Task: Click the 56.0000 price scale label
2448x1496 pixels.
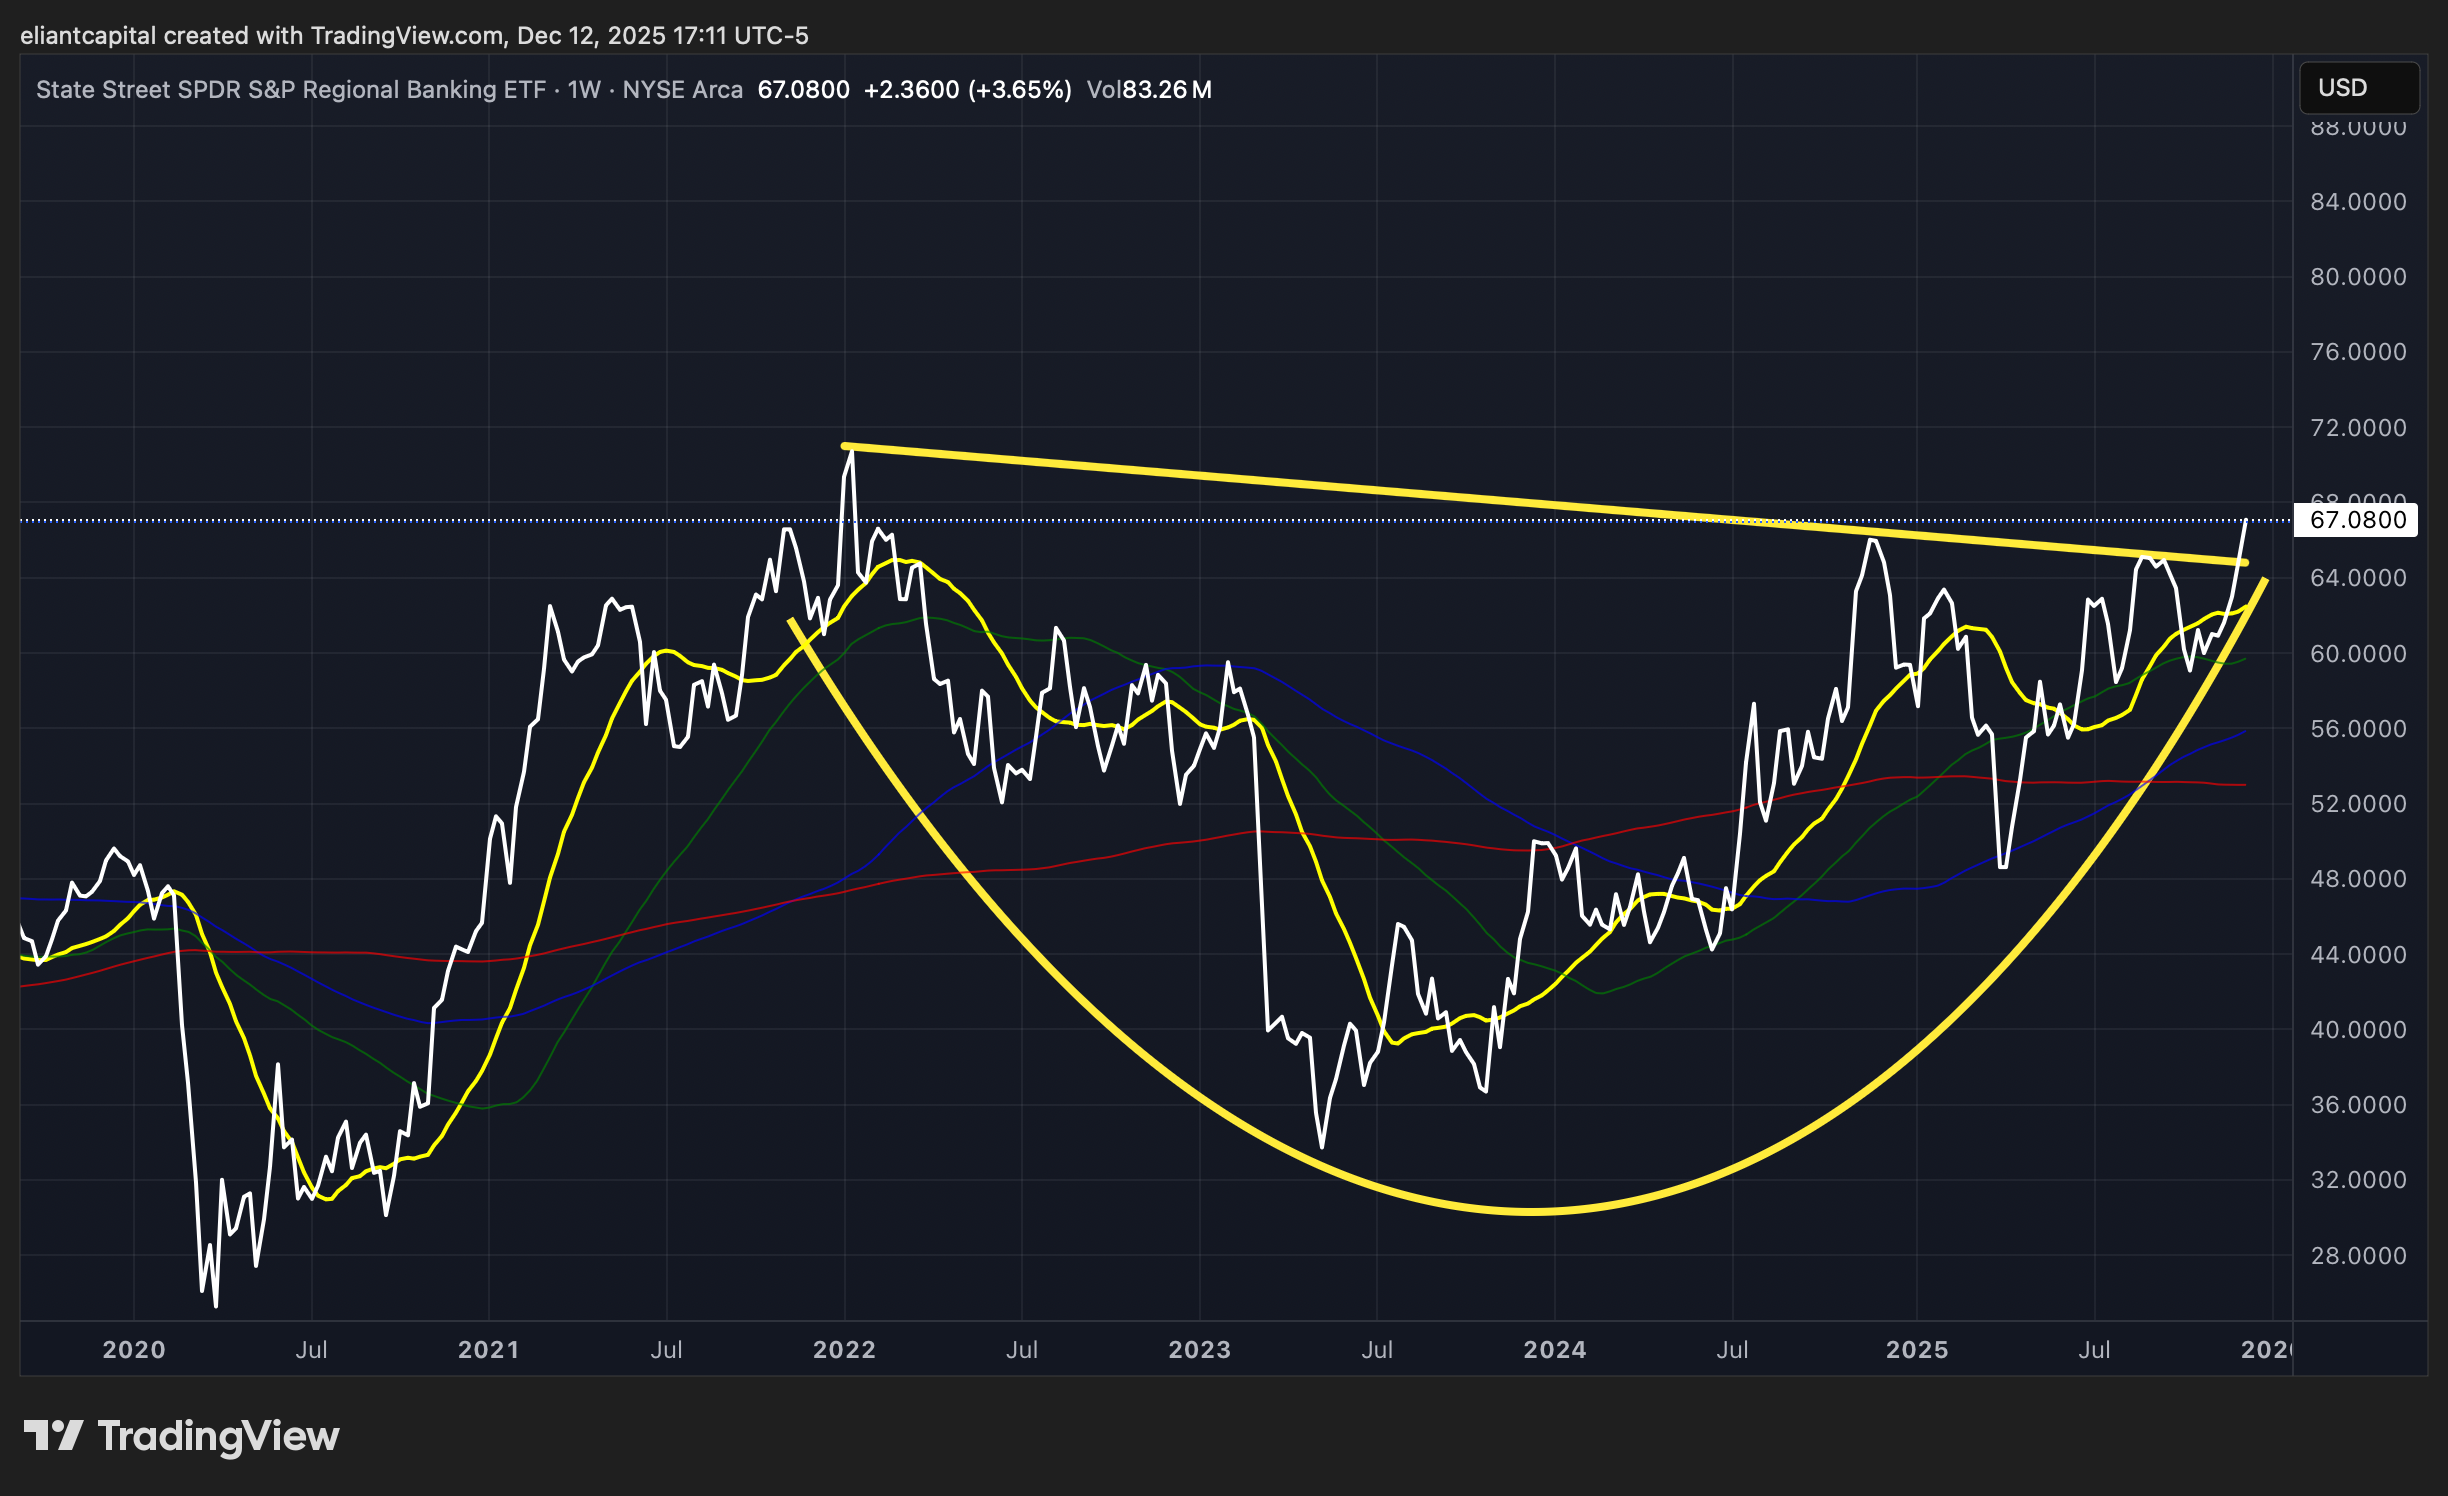Action: pos(2357,728)
